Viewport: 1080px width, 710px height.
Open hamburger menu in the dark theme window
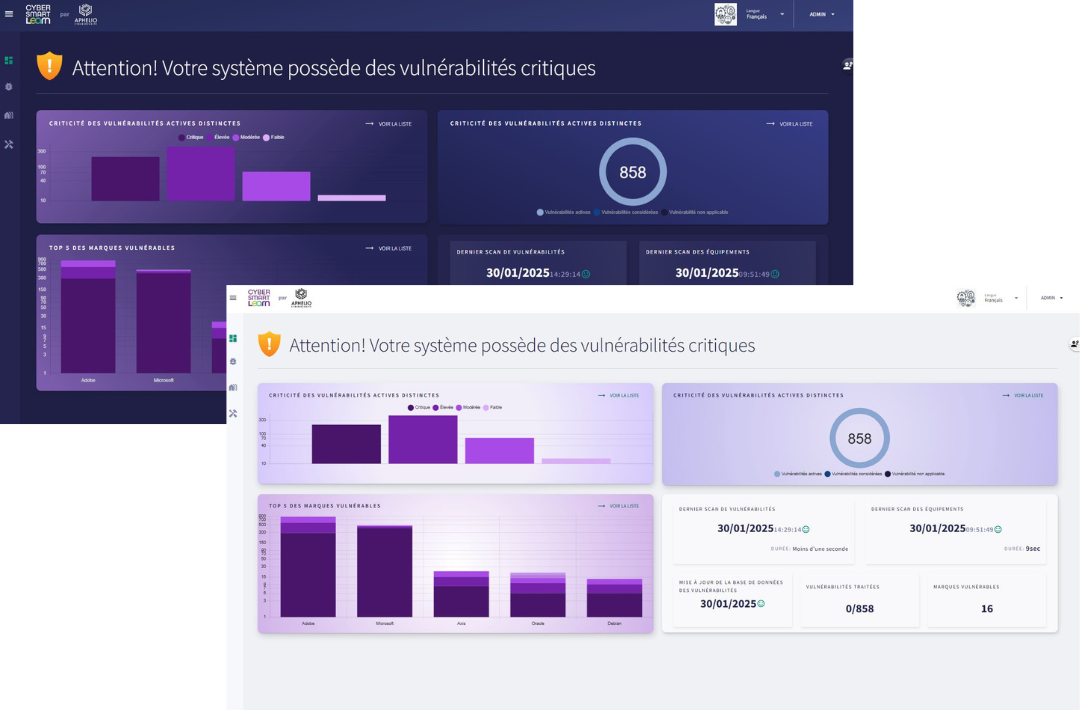pos(8,16)
